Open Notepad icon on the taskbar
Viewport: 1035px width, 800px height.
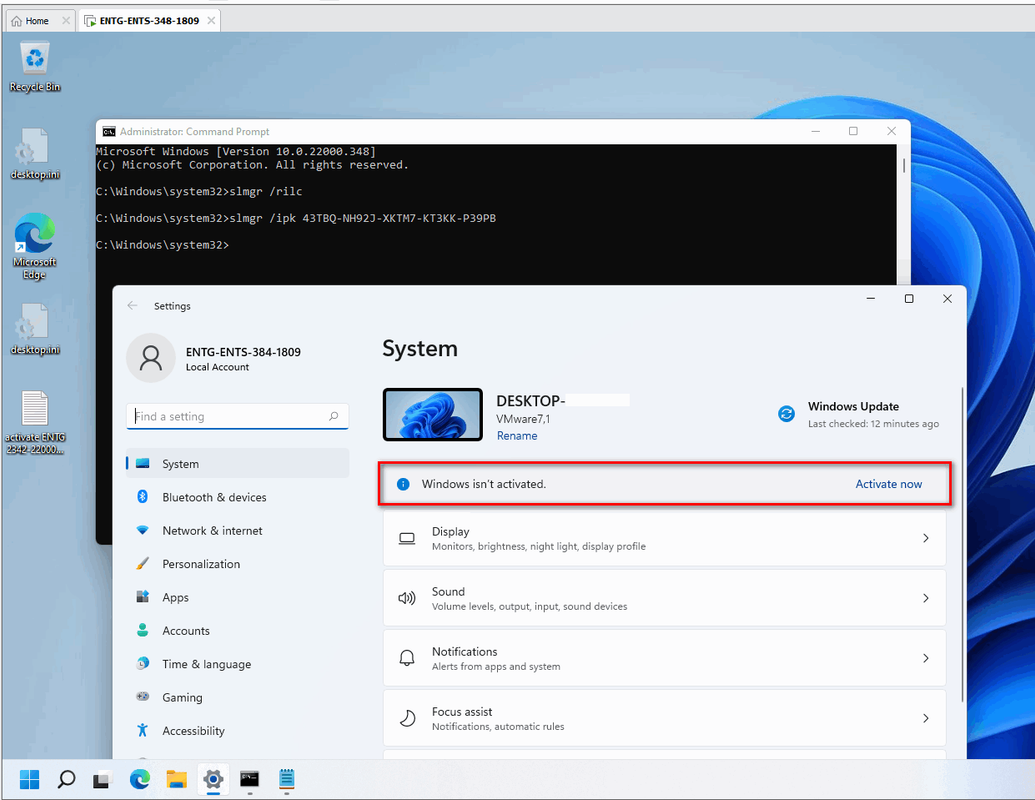(x=286, y=780)
